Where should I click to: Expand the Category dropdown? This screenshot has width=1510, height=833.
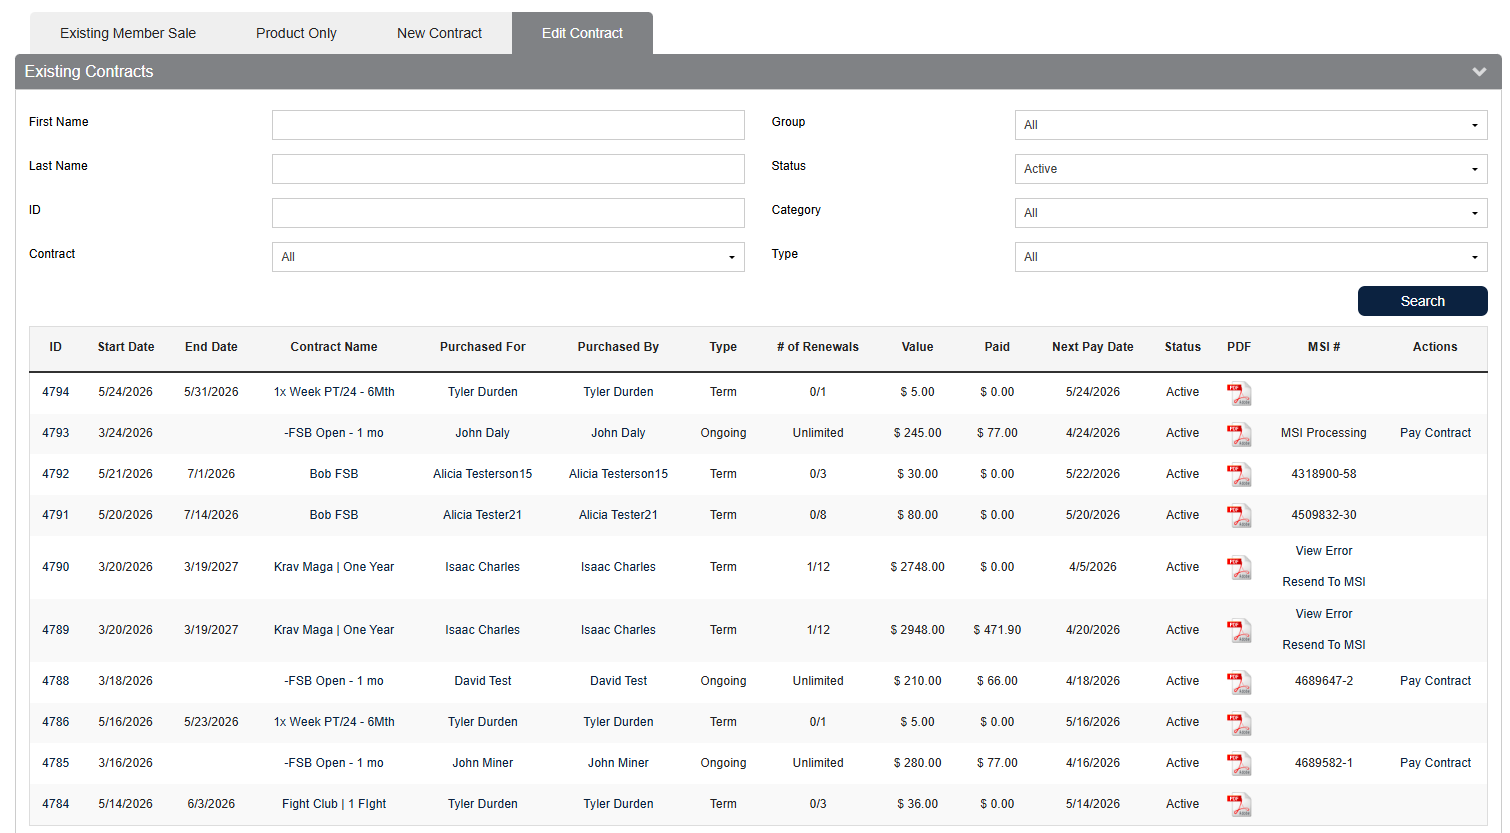(x=1250, y=213)
